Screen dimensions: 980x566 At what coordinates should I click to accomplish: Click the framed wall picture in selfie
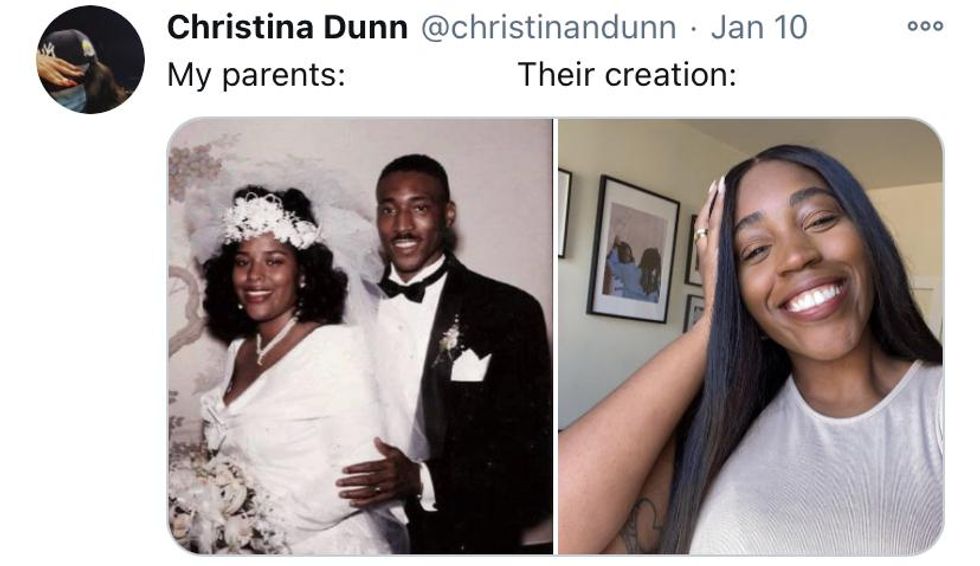(x=633, y=249)
